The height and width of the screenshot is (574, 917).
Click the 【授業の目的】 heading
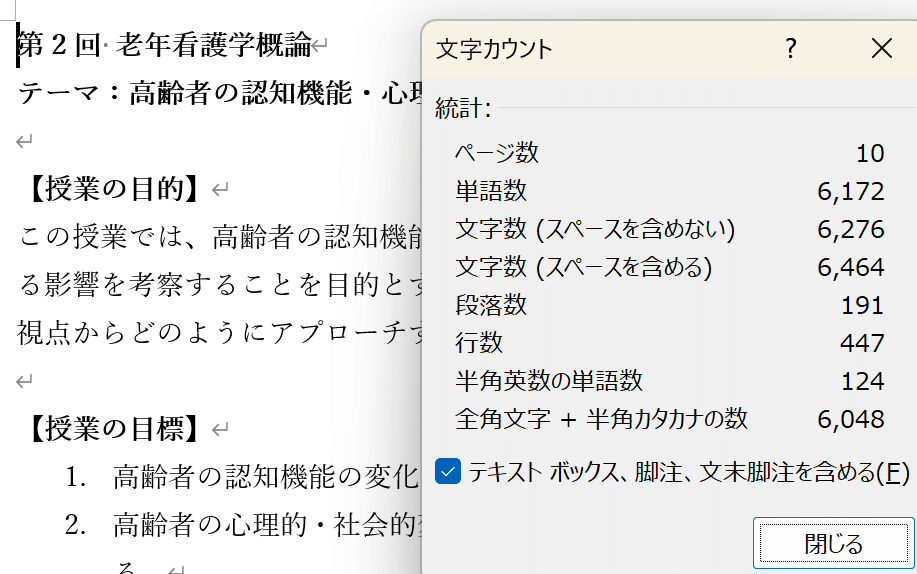[x=115, y=189]
